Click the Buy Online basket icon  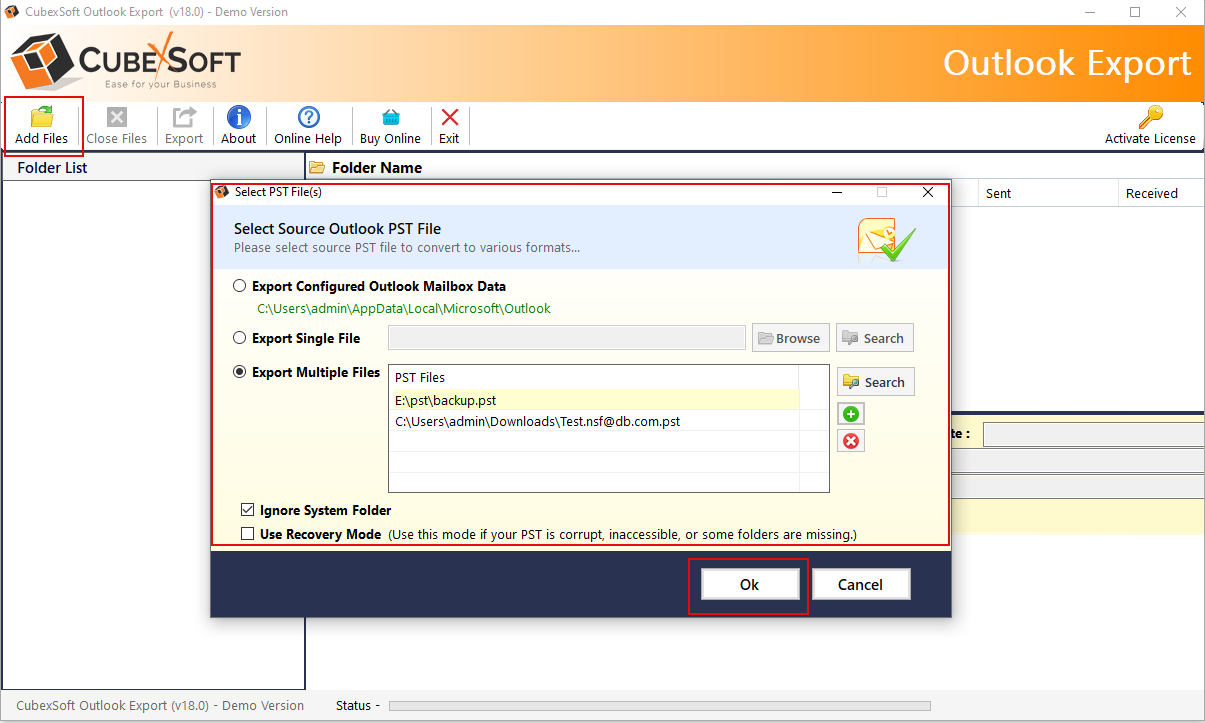point(390,118)
